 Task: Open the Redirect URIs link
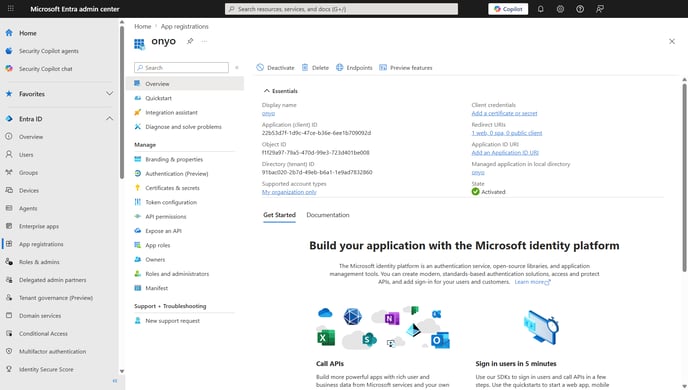[x=507, y=133]
